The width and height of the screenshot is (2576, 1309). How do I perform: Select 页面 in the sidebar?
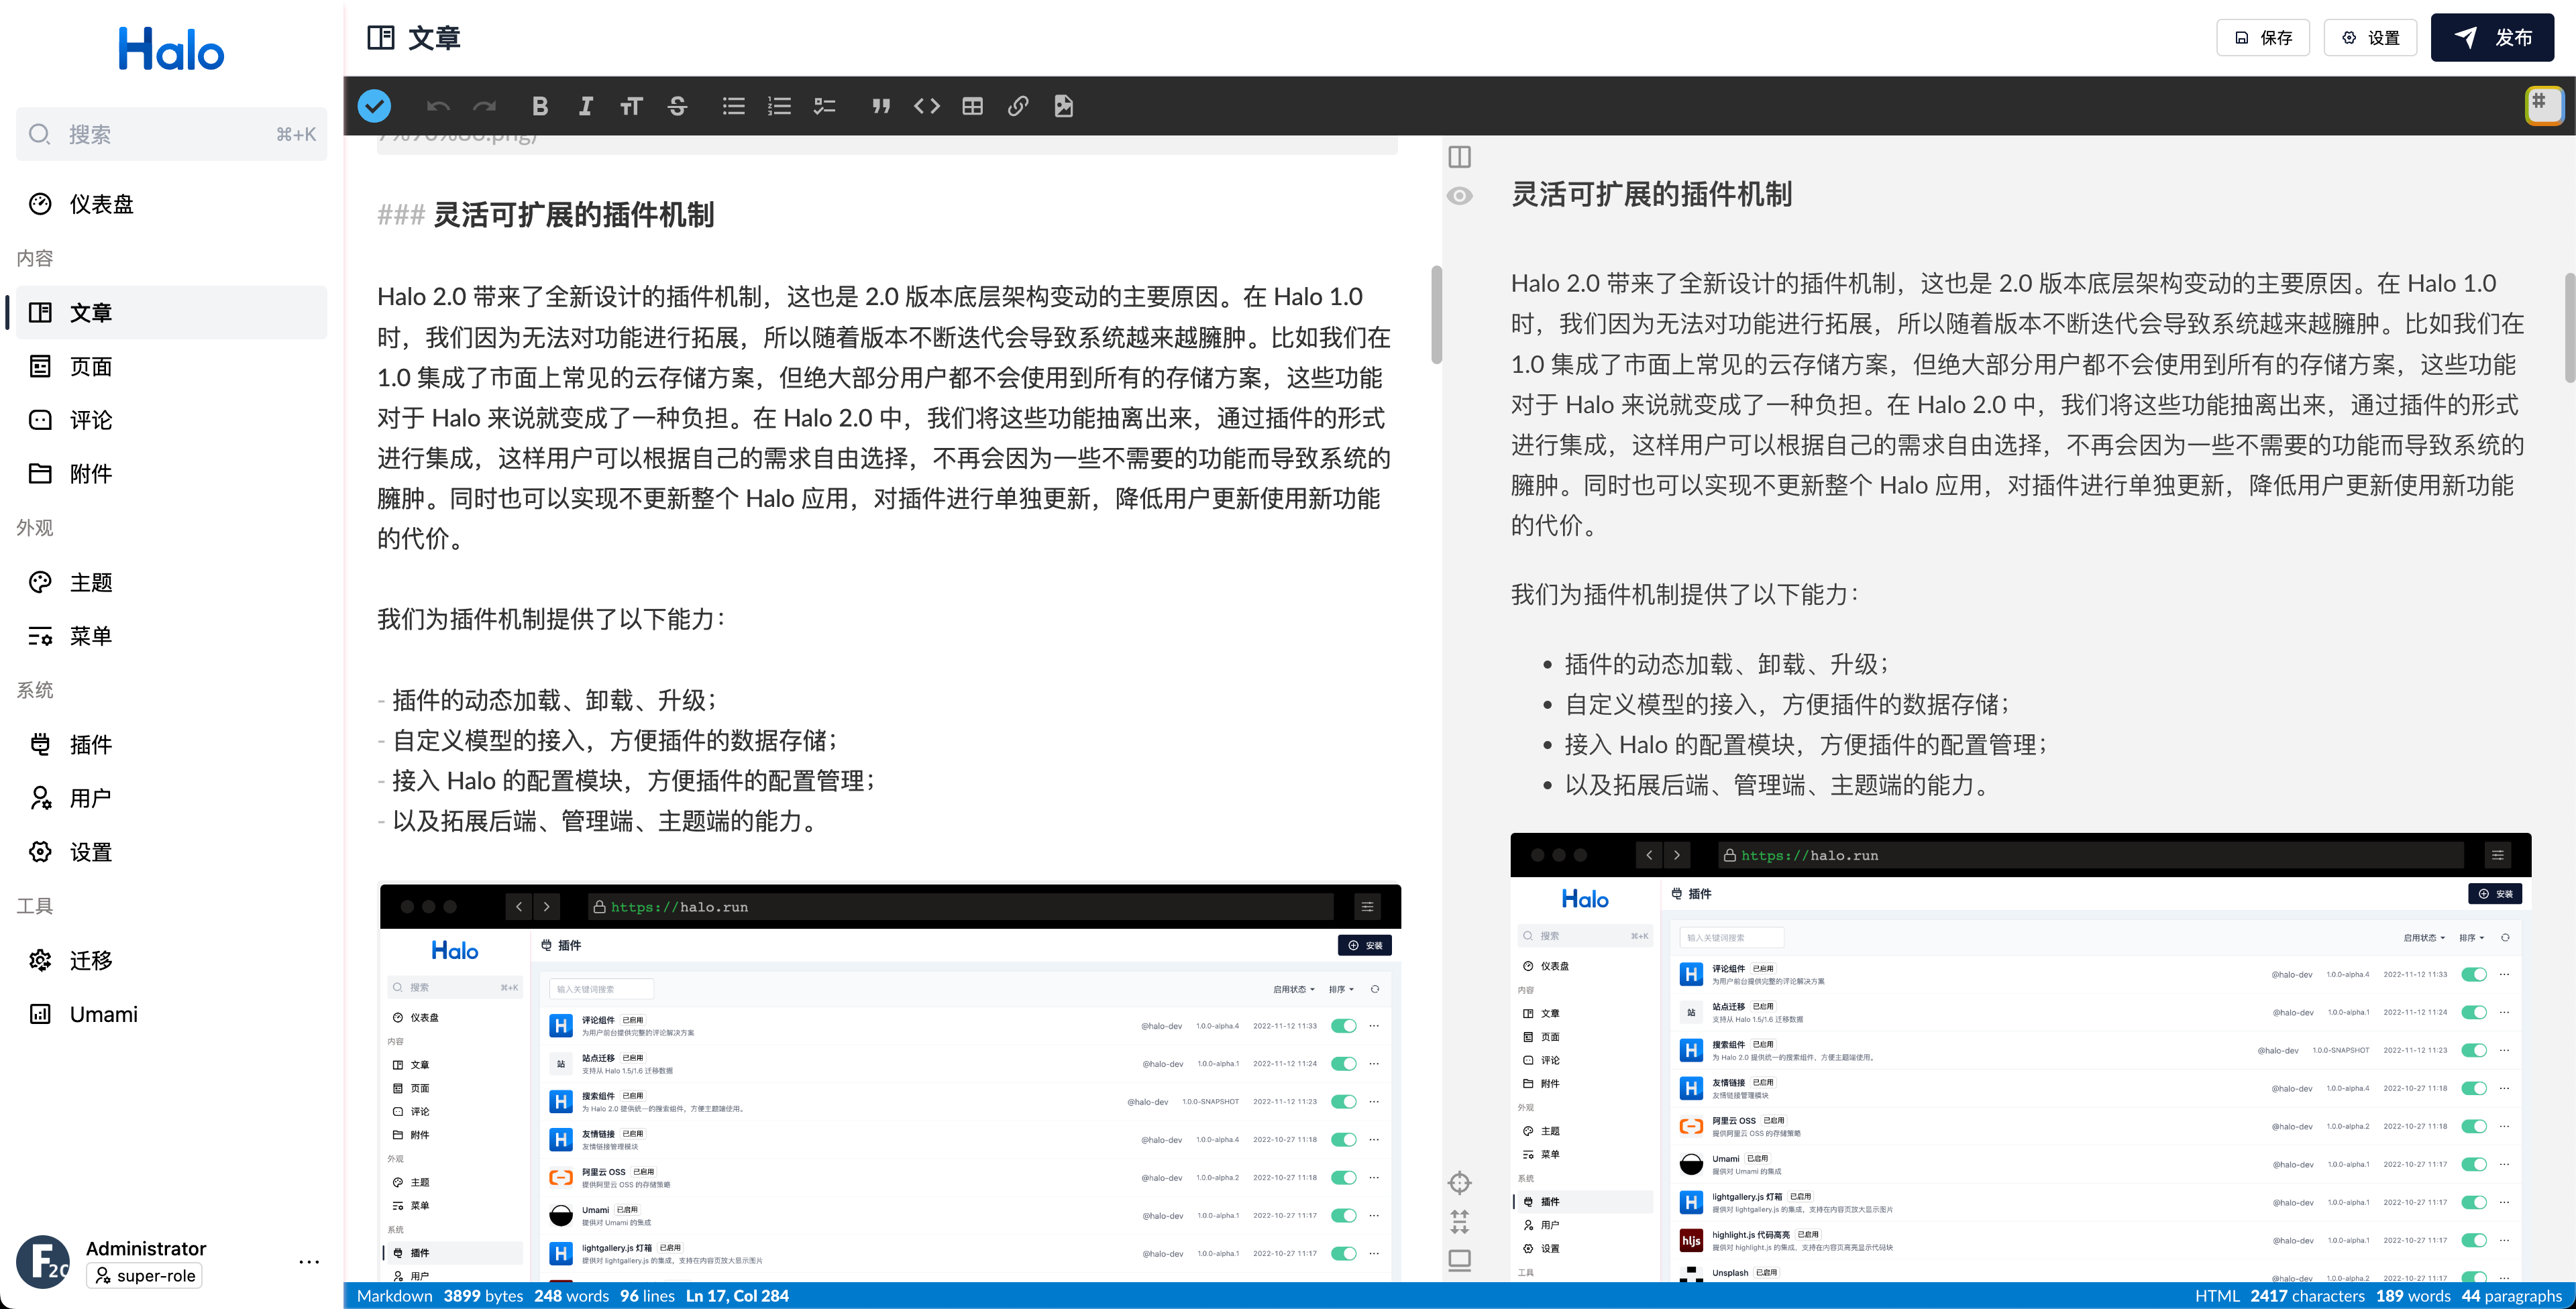[91, 366]
